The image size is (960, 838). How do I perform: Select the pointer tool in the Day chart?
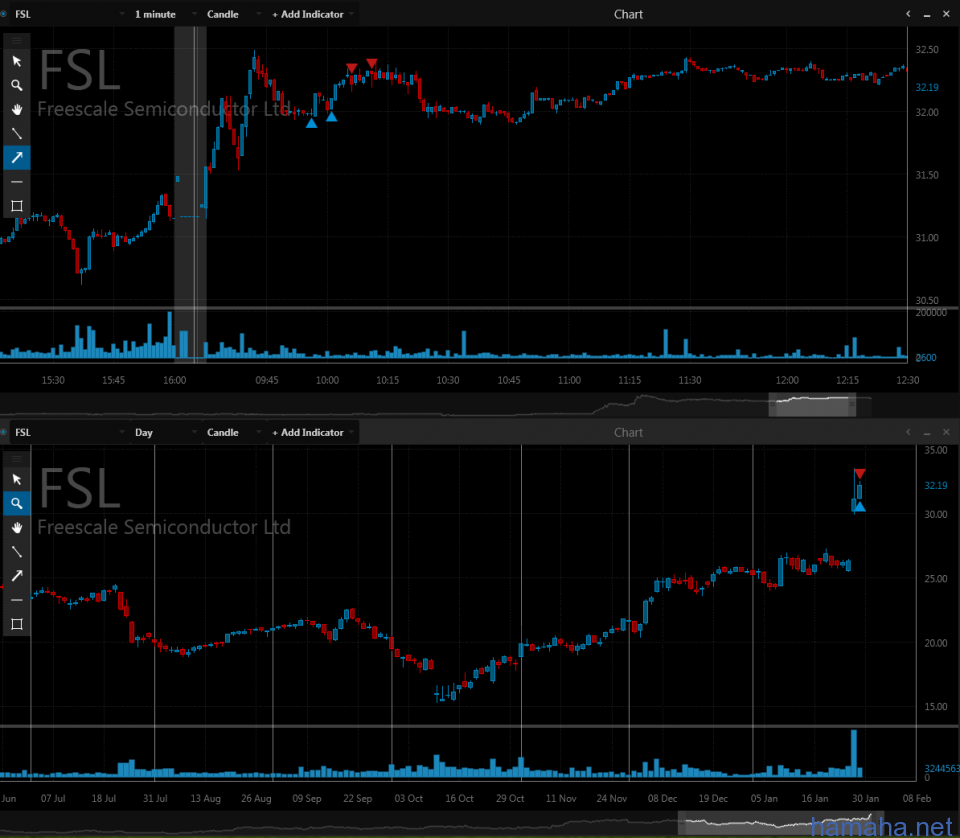(x=17, y=479)
